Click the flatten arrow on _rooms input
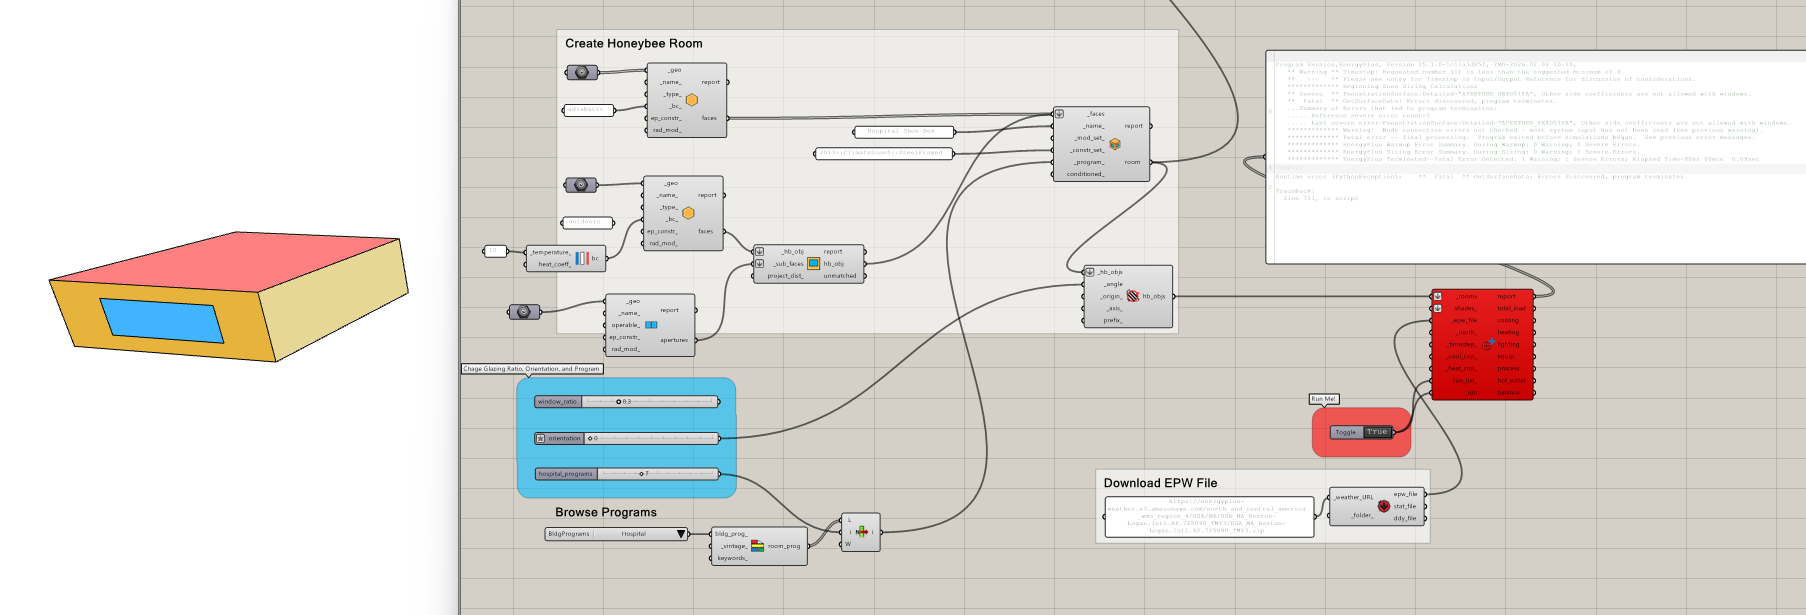 pyautogui.click(x=1437, y=297)
